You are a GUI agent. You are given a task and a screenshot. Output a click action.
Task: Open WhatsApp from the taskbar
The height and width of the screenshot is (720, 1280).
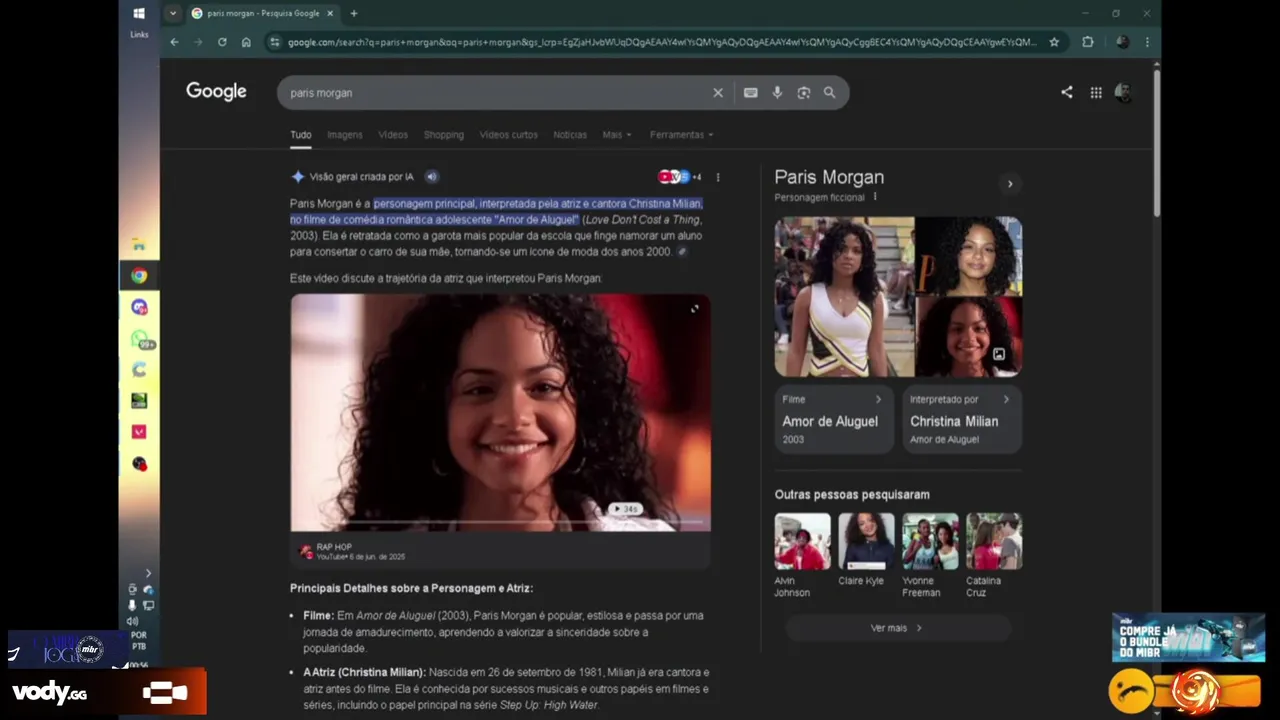(x=139, y=339)
